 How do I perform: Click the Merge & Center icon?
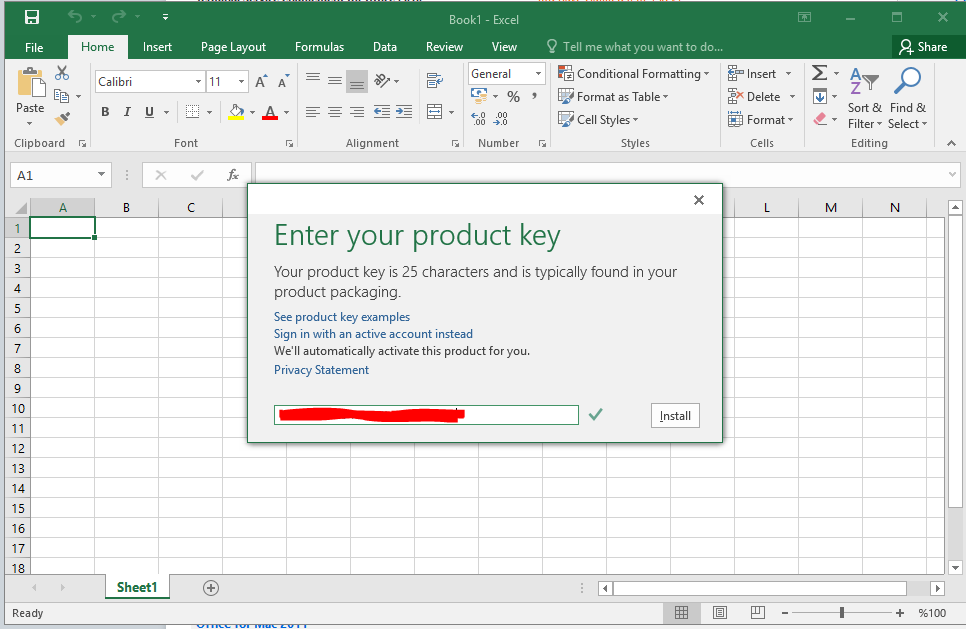[x=434, y=112]
